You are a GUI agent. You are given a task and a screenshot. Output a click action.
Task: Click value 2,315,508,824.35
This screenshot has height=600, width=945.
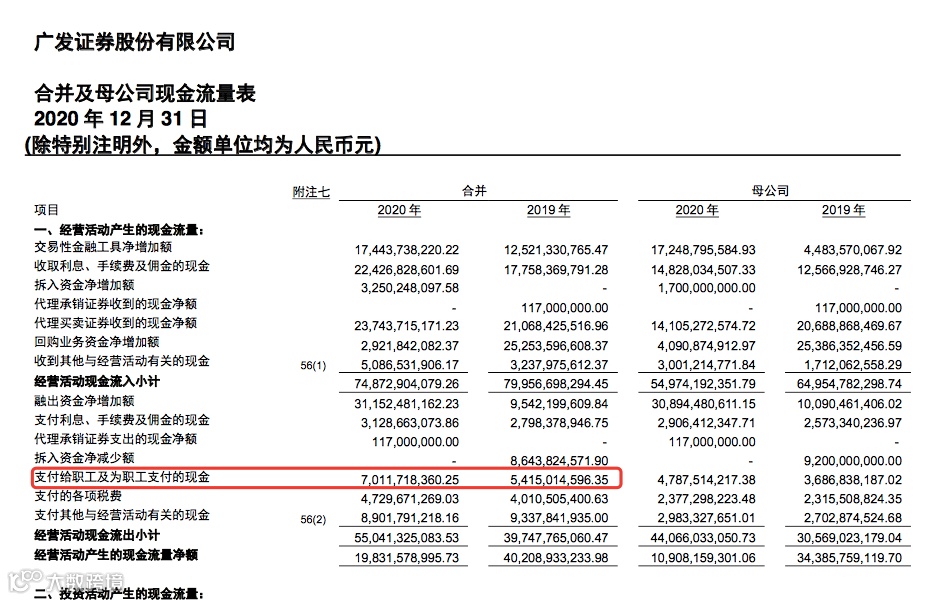[853, 499]
